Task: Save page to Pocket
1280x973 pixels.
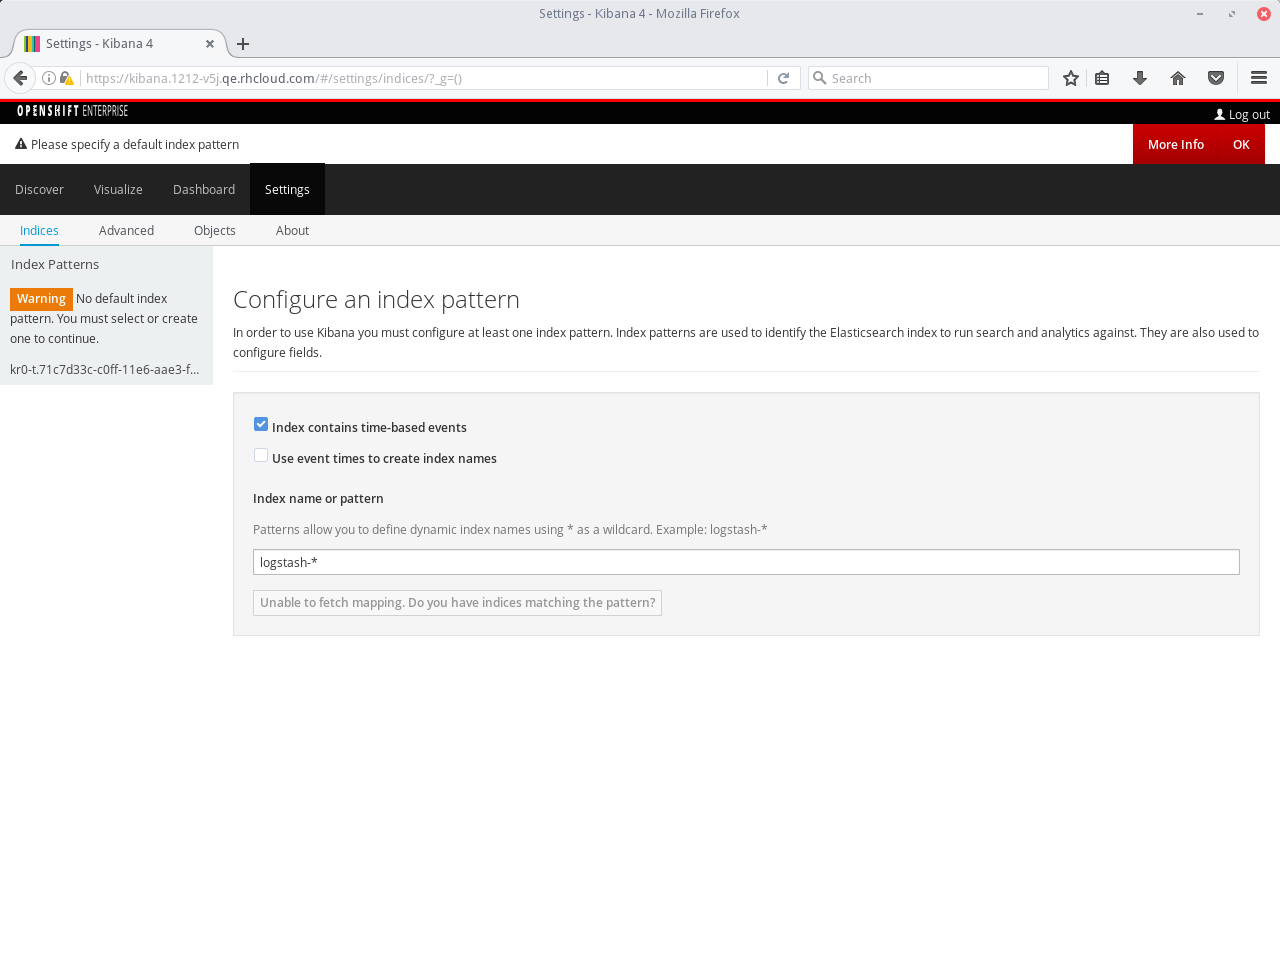Action: click(1216, 78)
